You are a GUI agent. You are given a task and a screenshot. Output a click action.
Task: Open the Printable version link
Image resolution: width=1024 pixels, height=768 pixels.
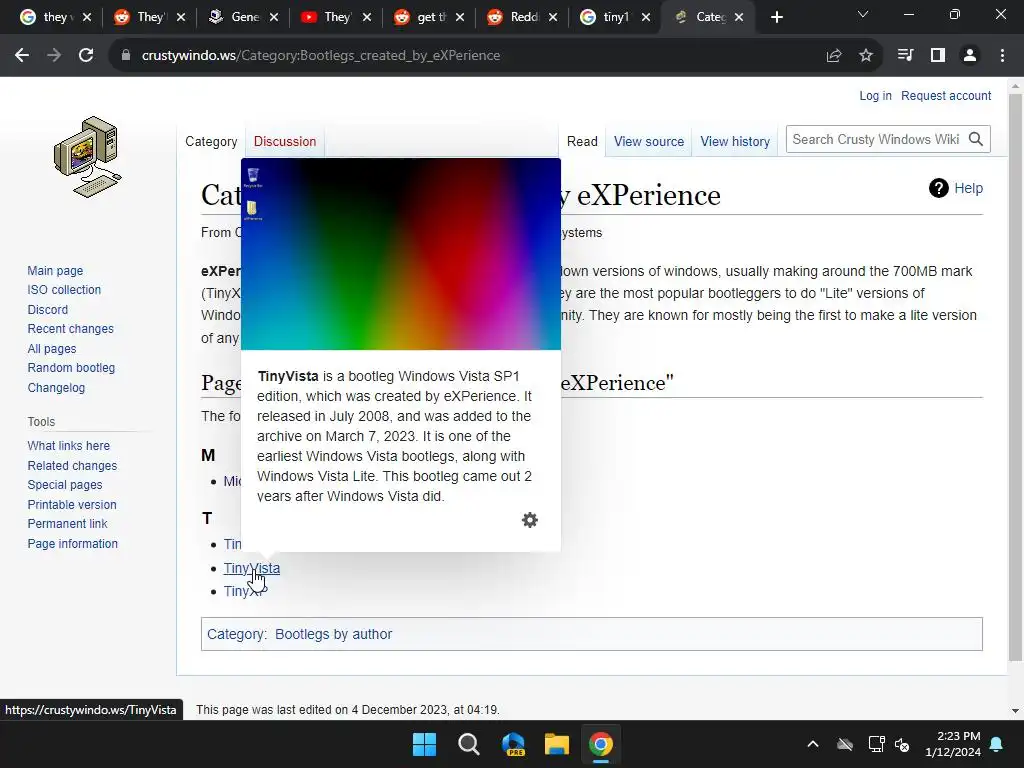tap(72, 504)
